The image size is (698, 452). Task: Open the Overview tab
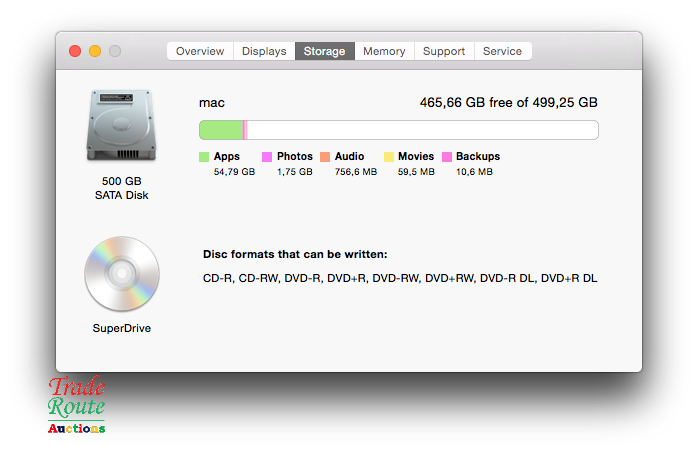[200, 51]
